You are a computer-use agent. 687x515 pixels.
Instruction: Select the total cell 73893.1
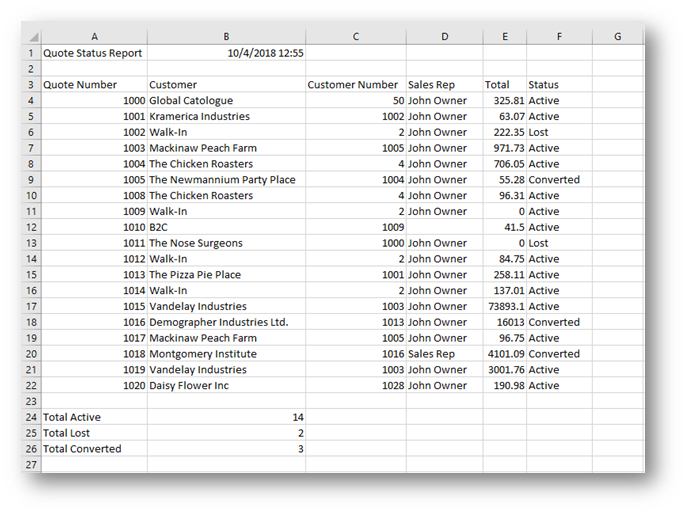(505, 306)
